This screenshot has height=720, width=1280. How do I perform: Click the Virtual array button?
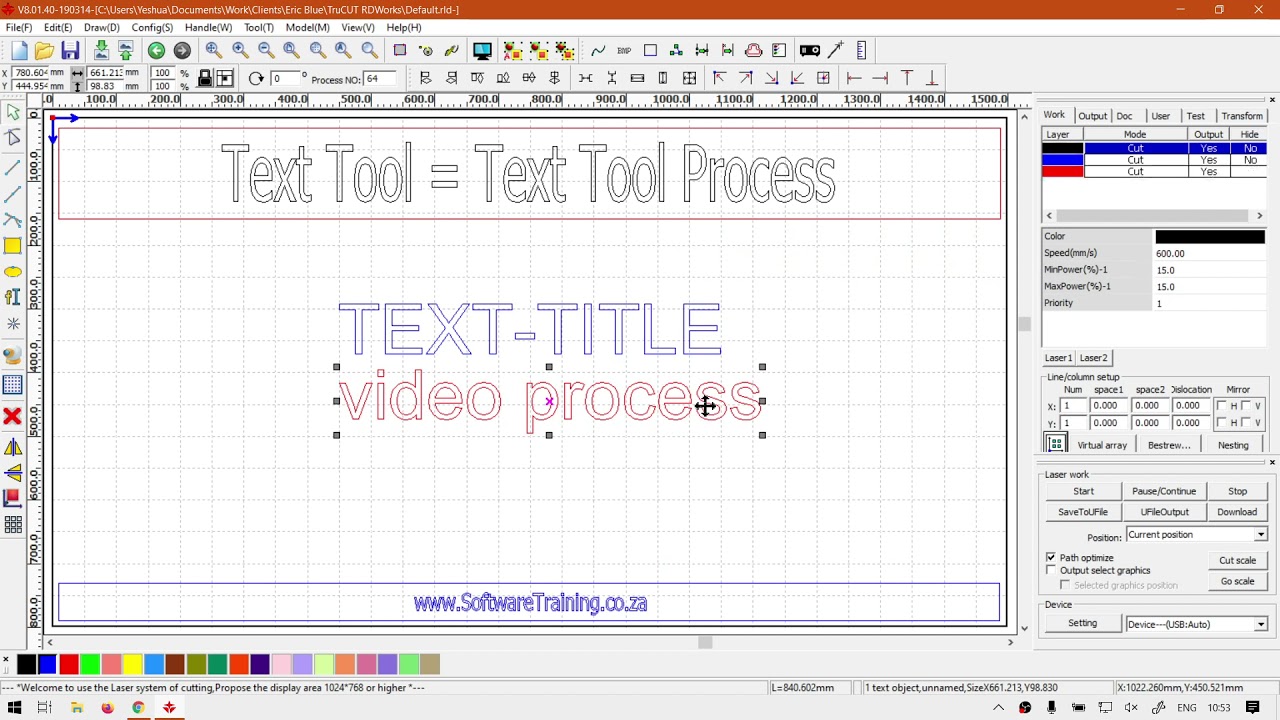(1102, 445)
